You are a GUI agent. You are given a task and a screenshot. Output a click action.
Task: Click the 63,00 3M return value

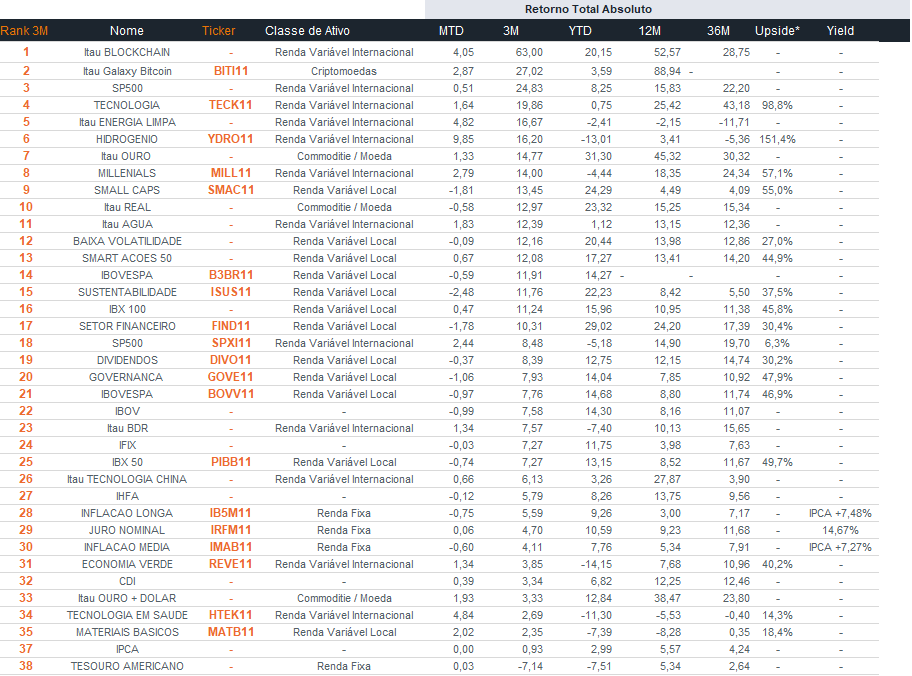click(x=529, y=52)
